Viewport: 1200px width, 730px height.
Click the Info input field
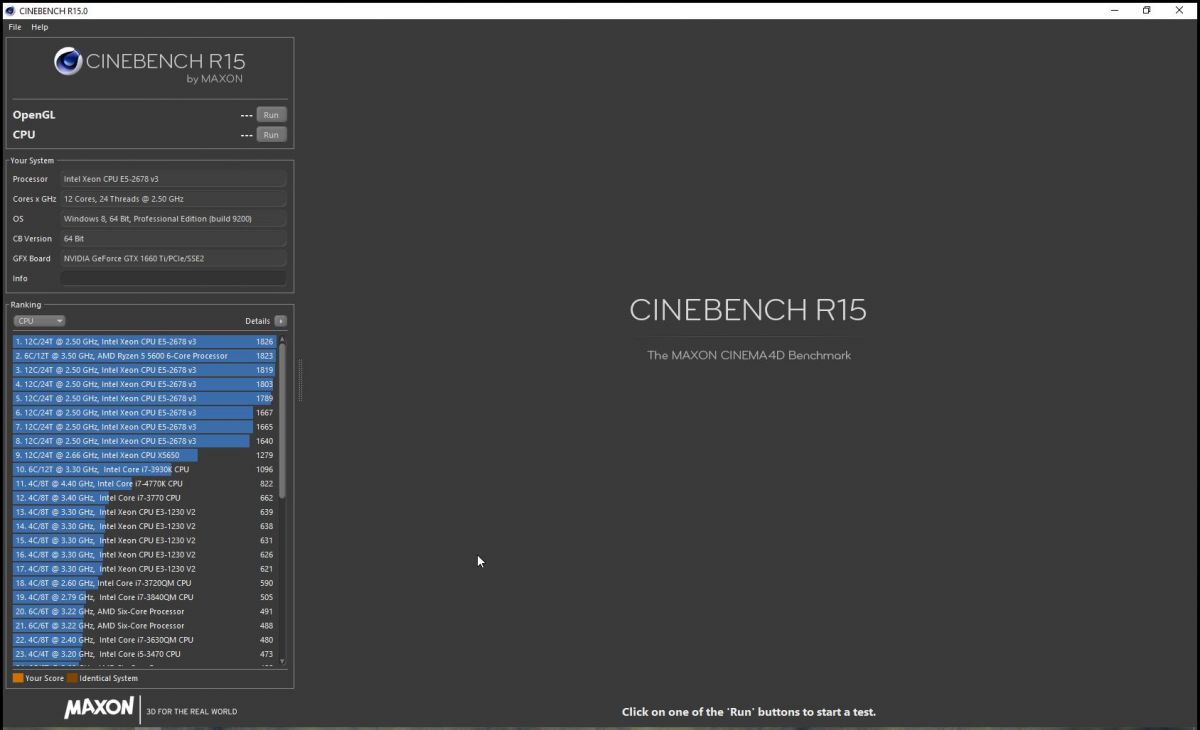173,278
